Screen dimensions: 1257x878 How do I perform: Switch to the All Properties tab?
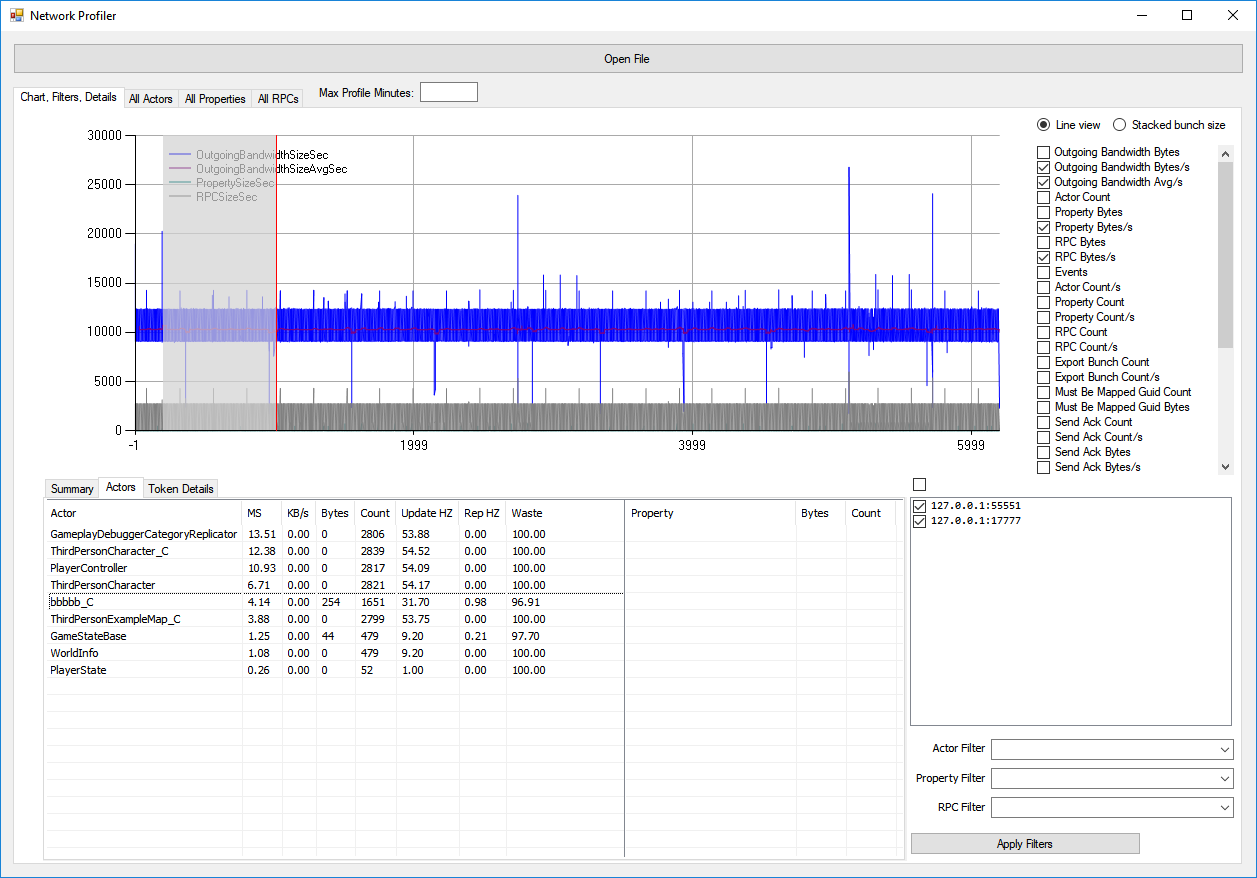(215, 99)
